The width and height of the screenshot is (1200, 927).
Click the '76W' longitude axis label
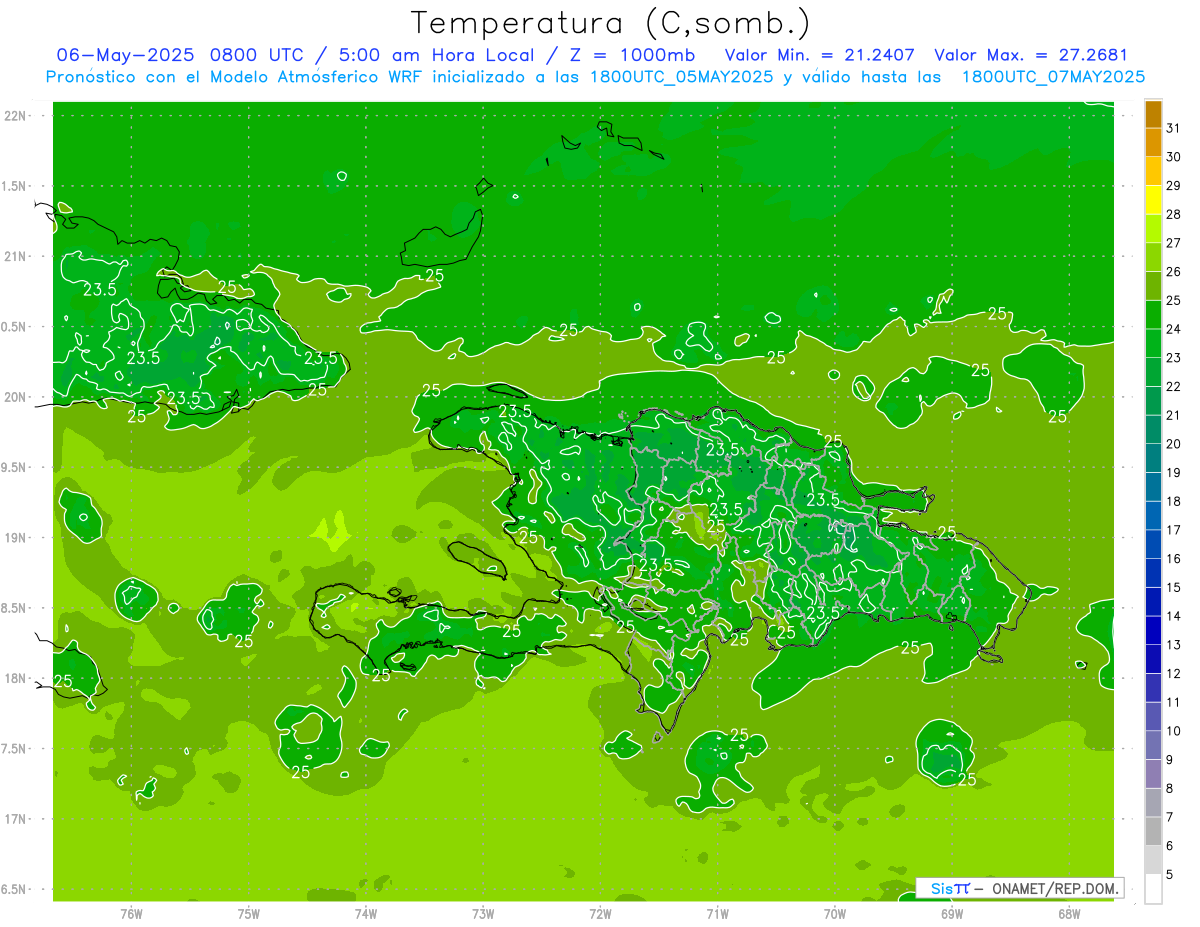(x=131, y=913)
